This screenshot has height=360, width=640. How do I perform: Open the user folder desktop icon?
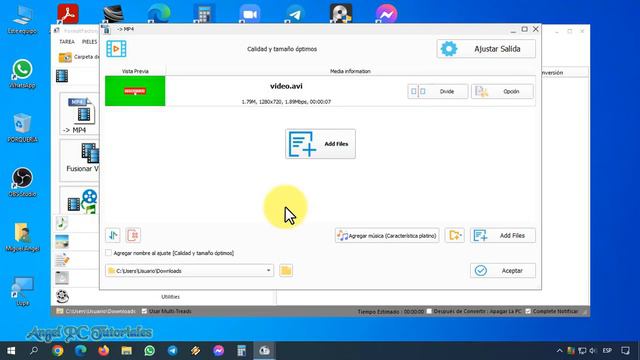pyautogui.click(x=22, y=237)
